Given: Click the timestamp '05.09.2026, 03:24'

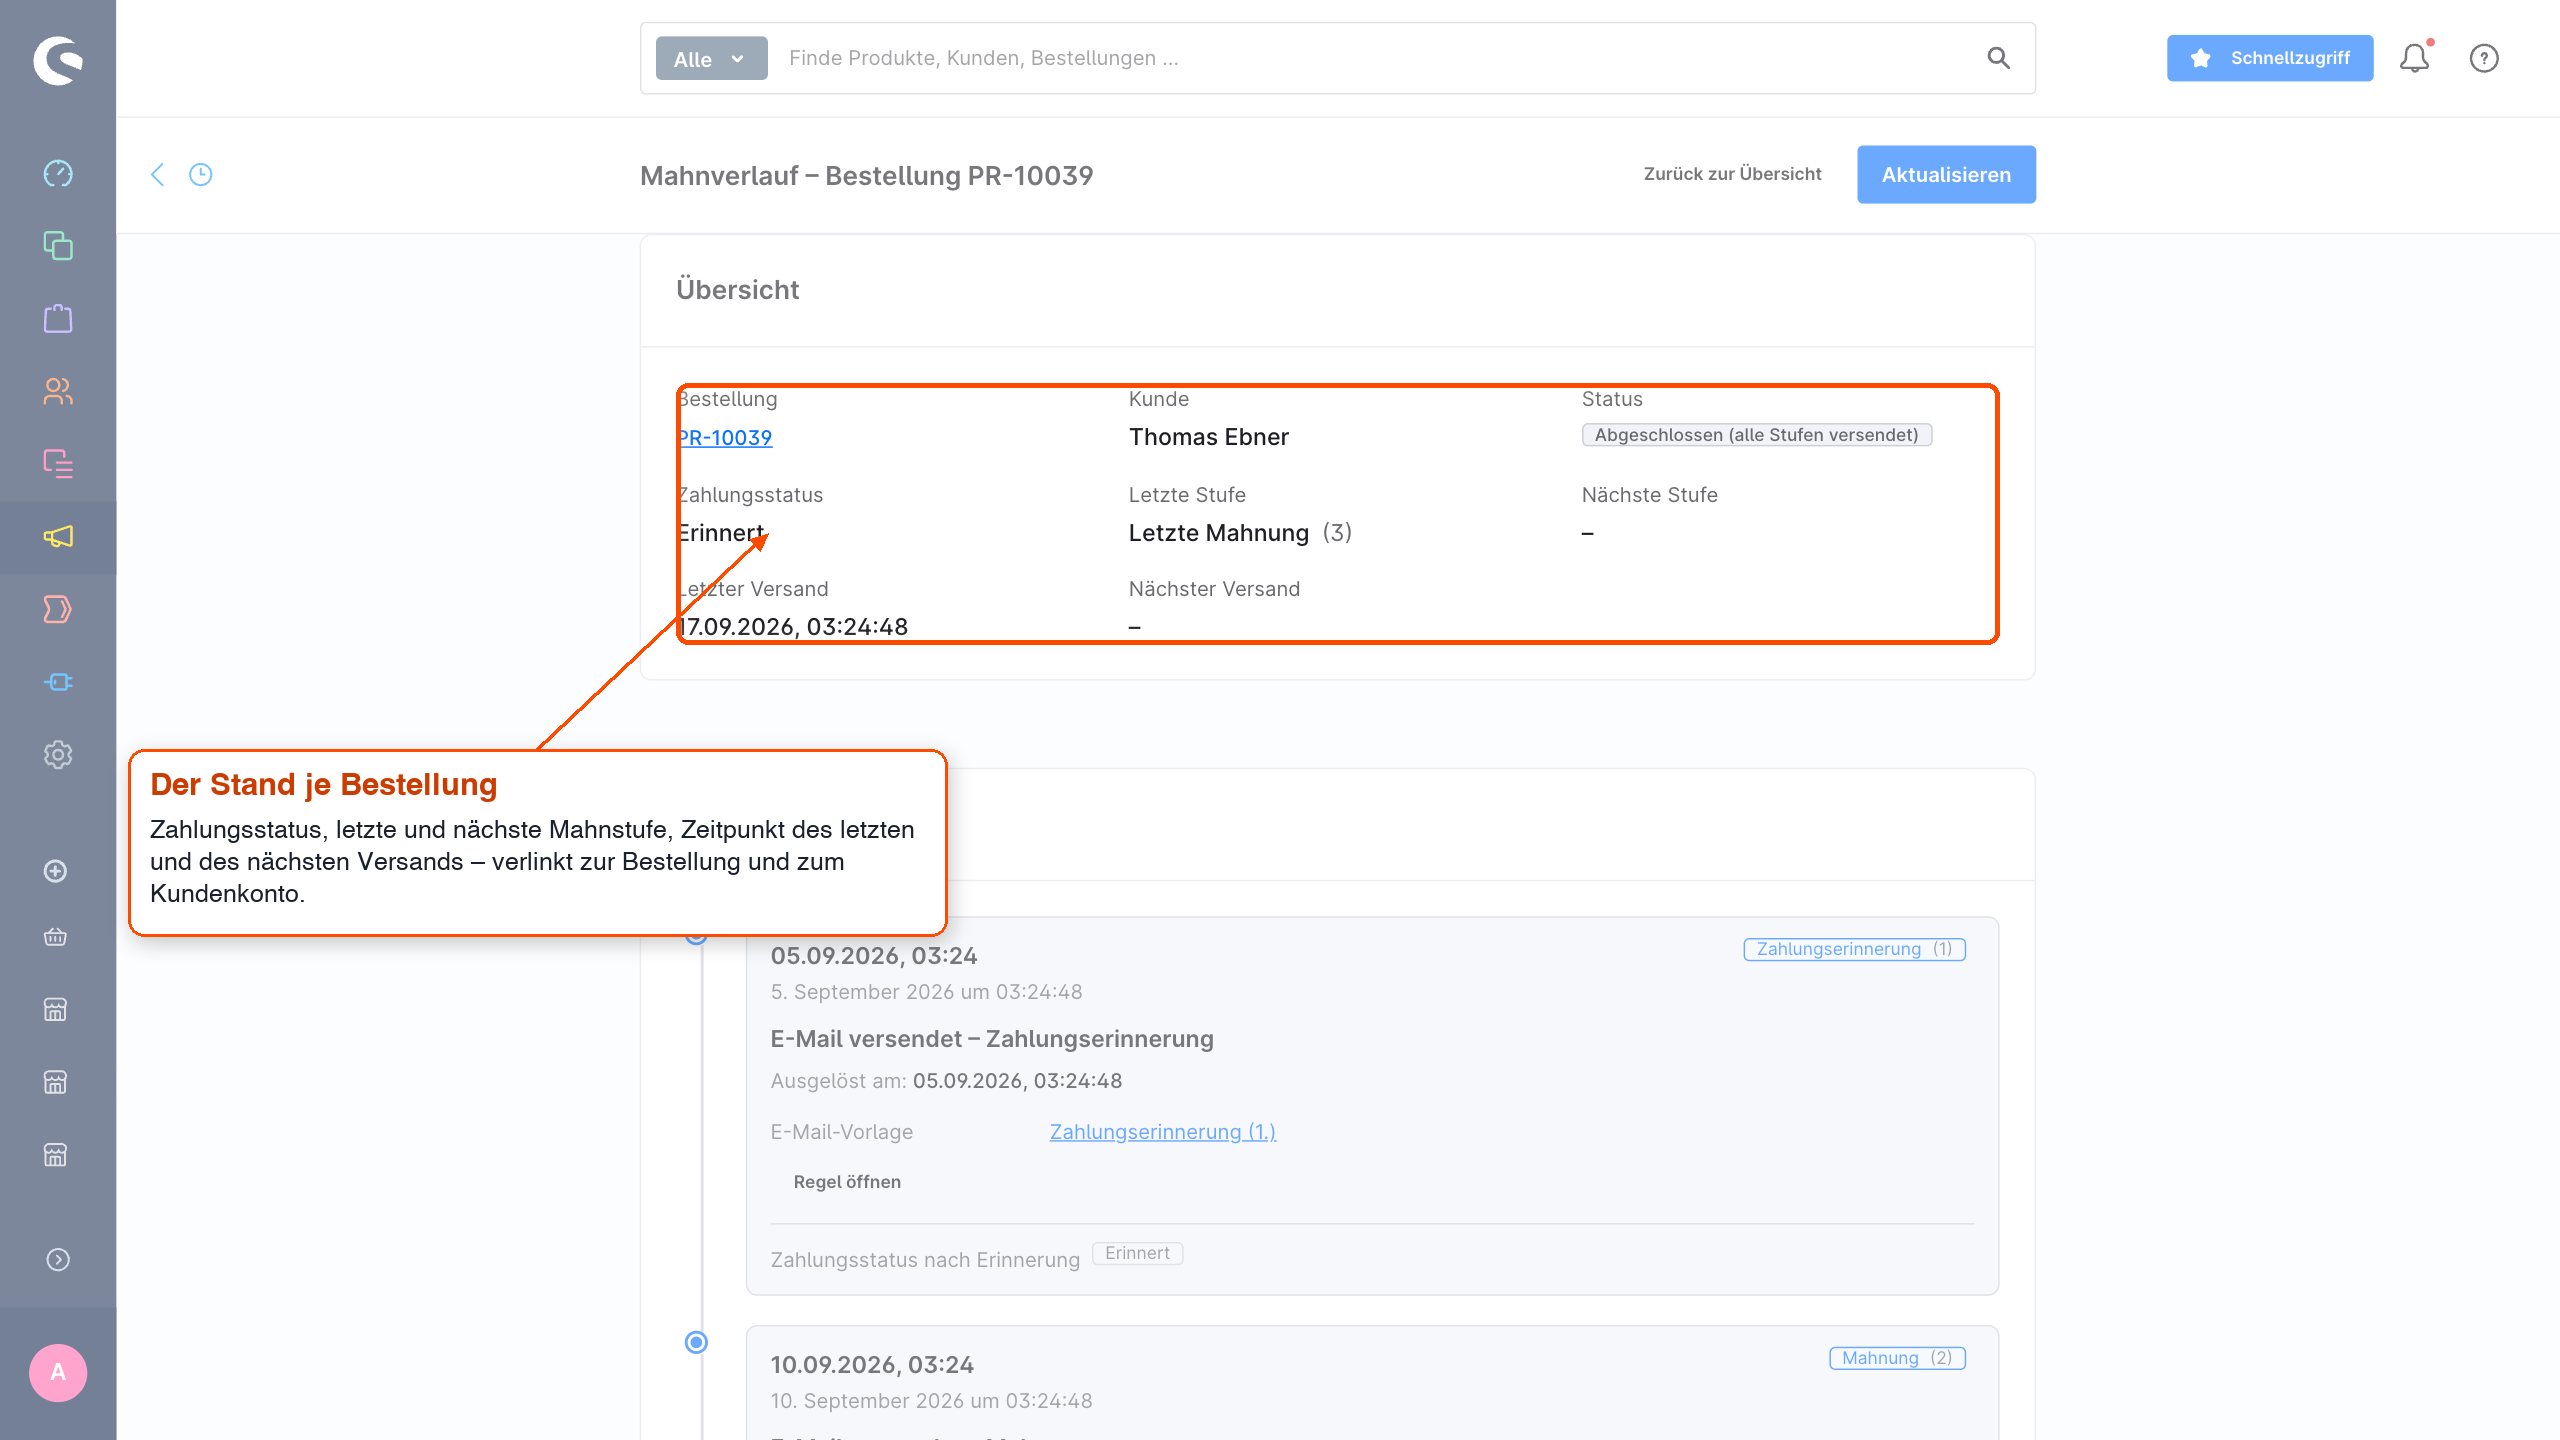Looking at the screenshot, I should [x=873, y=956].
